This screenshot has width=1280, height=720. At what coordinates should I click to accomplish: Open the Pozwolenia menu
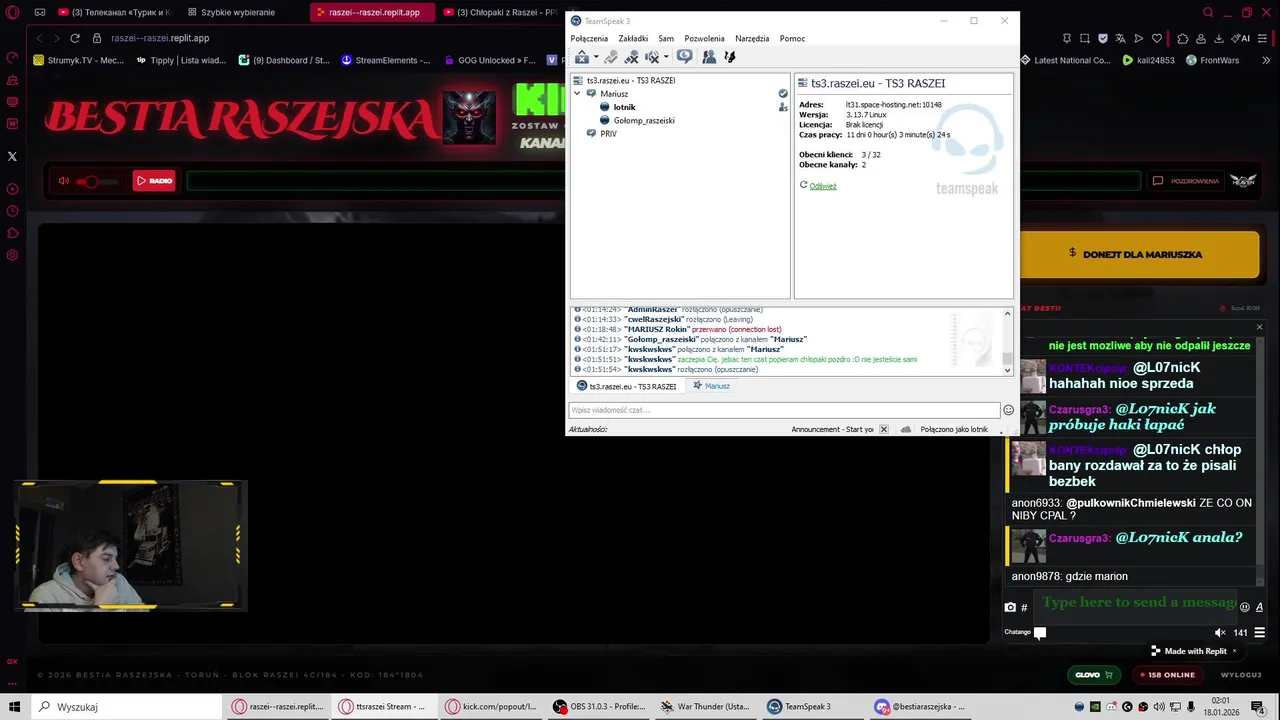[704, 39]
